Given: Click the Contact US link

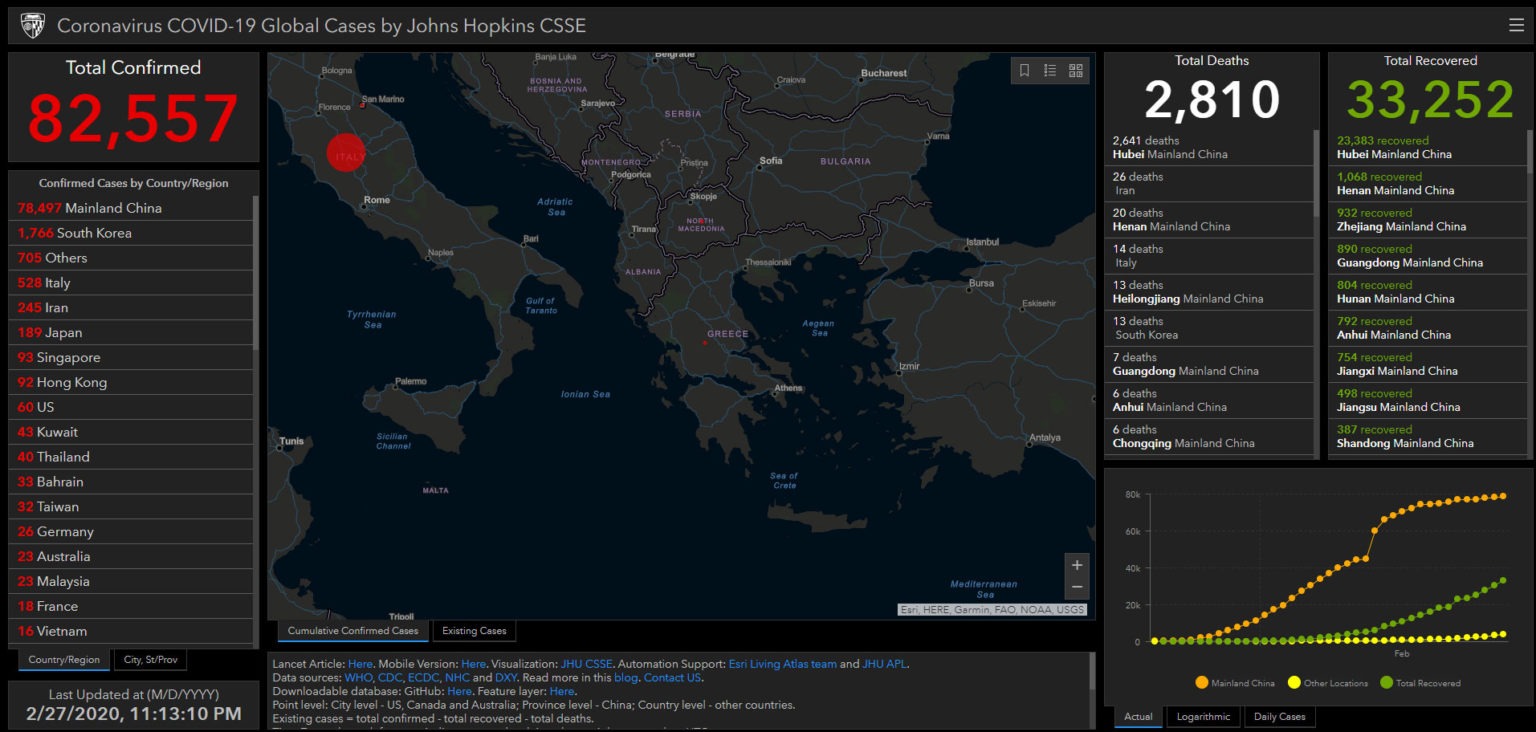Looking at the screenshot, I should pyautogui.click(x=671, y=676).
